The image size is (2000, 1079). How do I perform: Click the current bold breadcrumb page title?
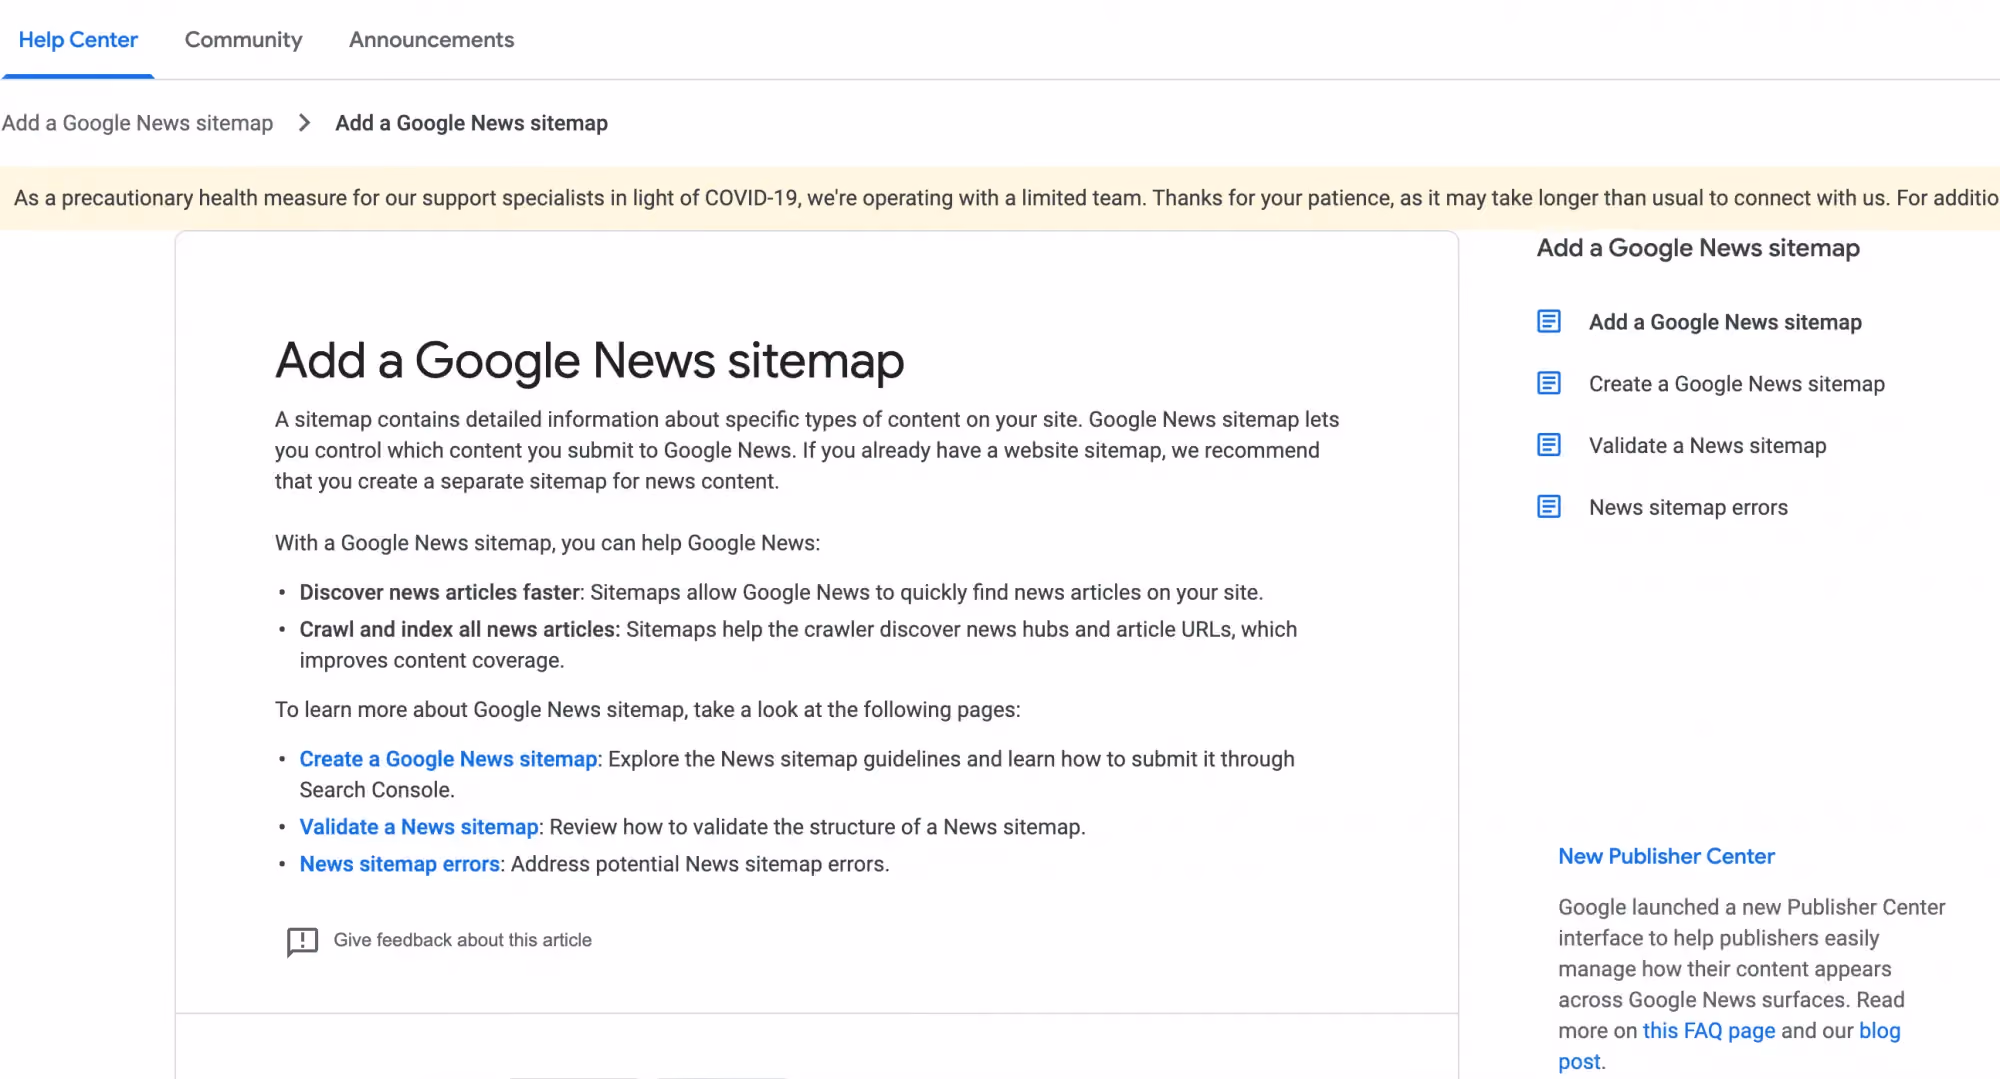471,123
